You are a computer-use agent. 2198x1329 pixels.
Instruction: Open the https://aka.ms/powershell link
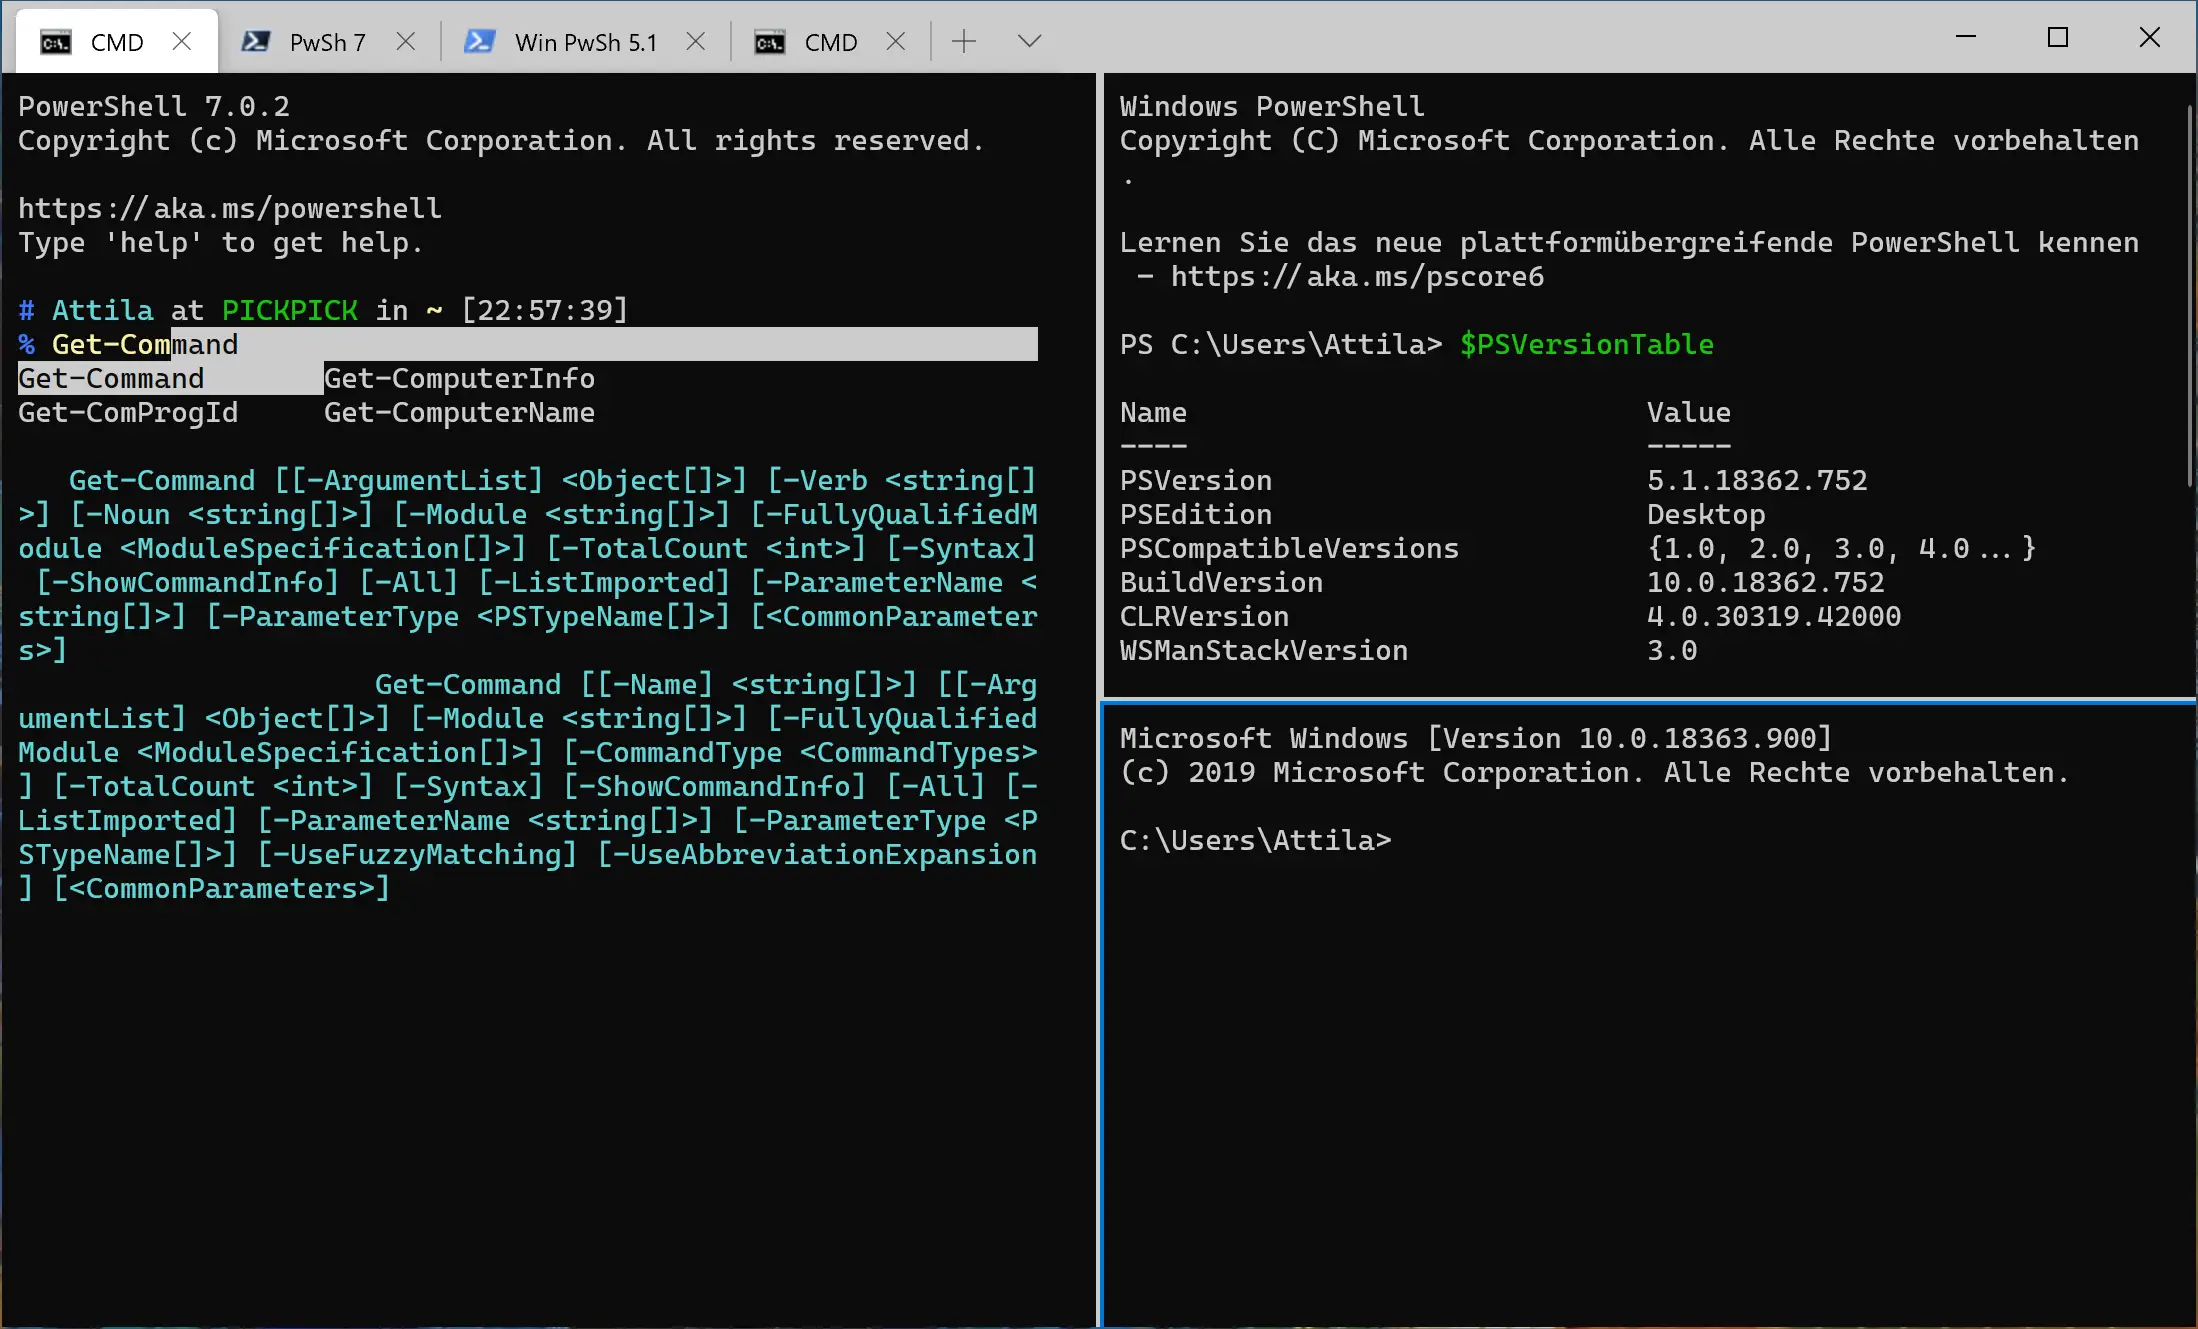point(229,207)
